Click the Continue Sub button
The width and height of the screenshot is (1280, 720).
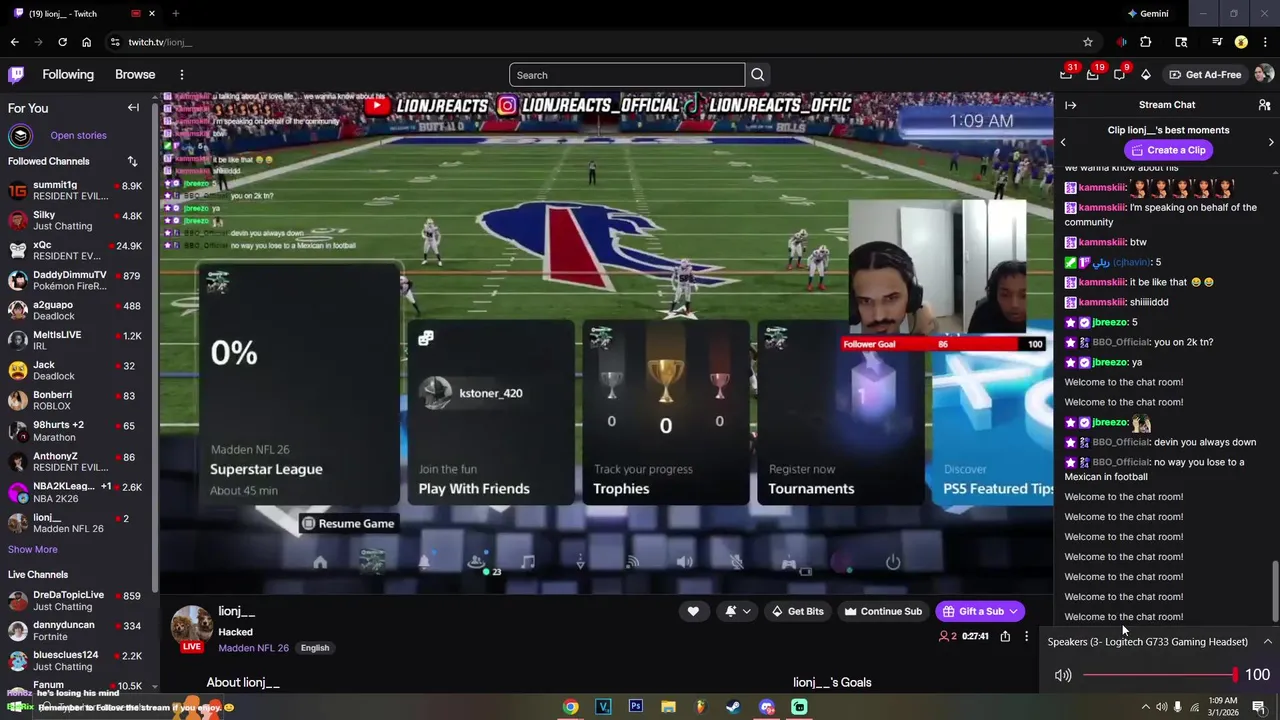[x=883, y=611]
